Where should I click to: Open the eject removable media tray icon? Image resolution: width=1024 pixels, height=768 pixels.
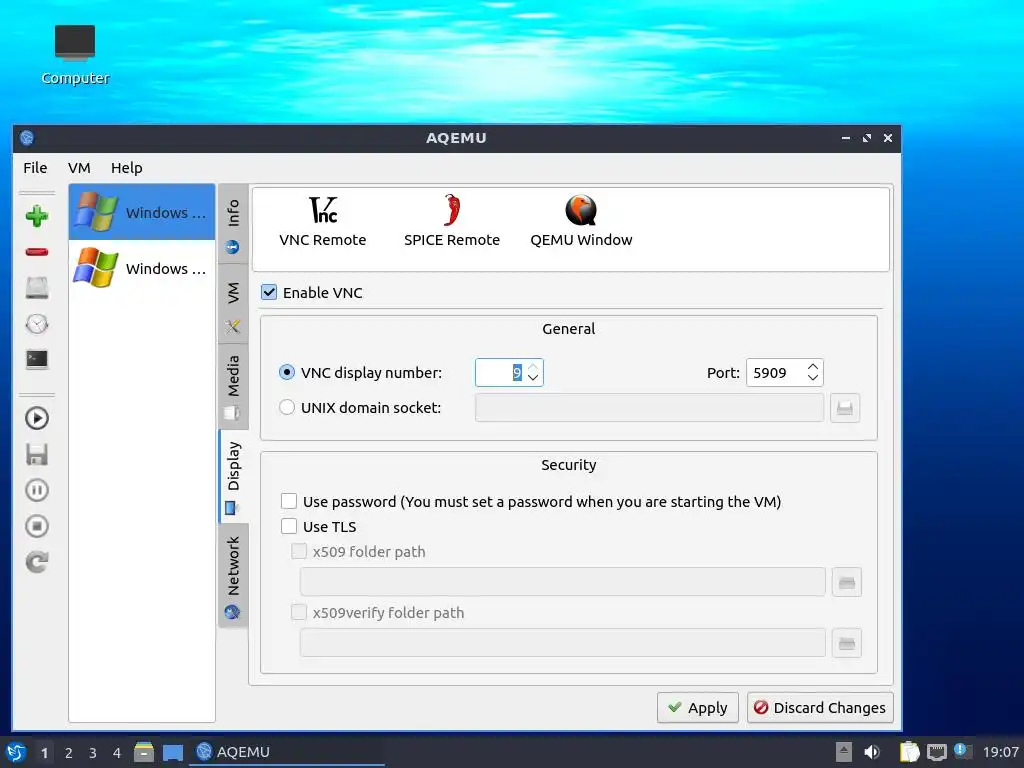click(x=844, y=752)
